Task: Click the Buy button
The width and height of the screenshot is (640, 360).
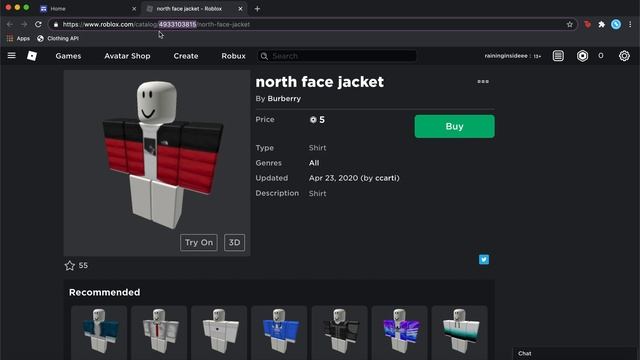Action: coord(454,126)
